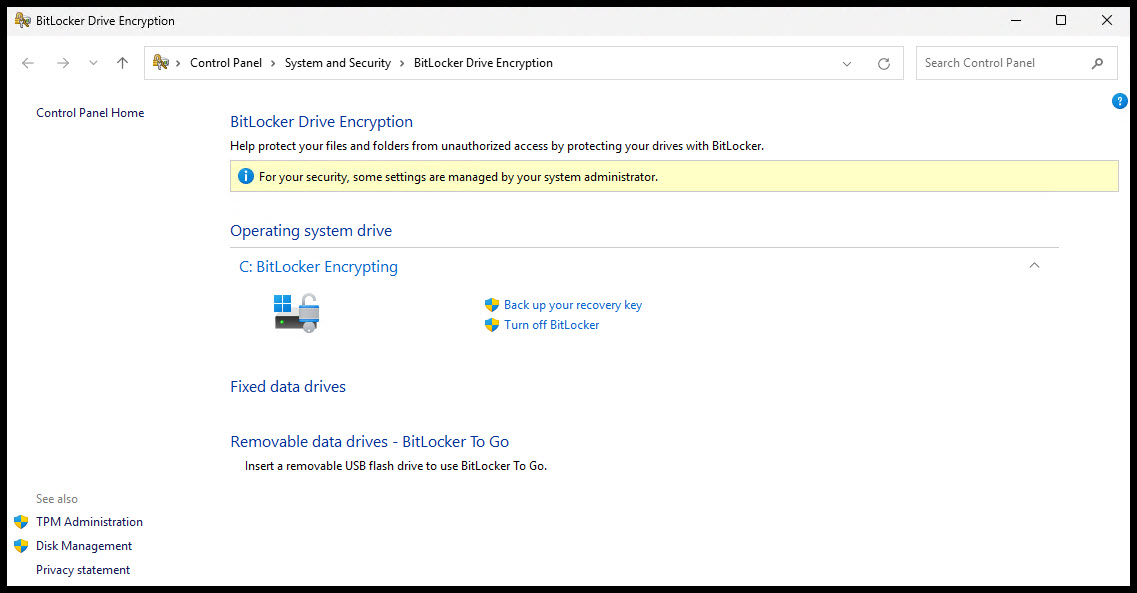The width and height of the screenshot is (1137, 593).
Task: Collapse the C: BitLocker Encrypting section
Action: 1034,265
